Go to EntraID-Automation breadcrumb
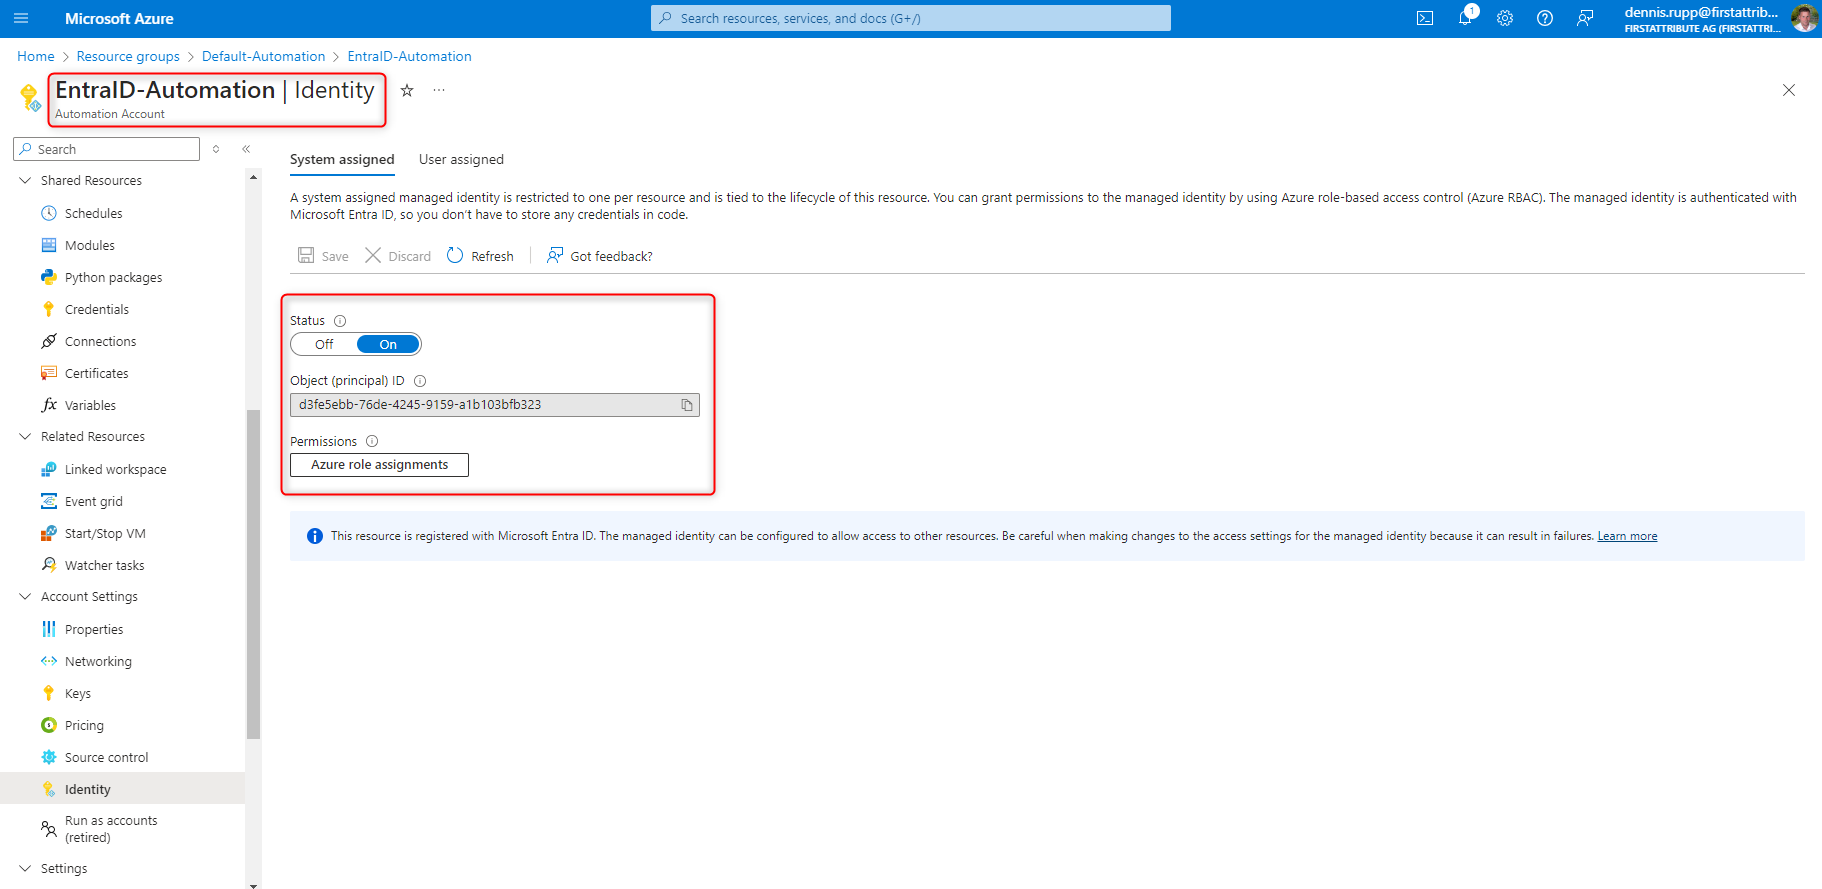 click(x=409, y=57)
